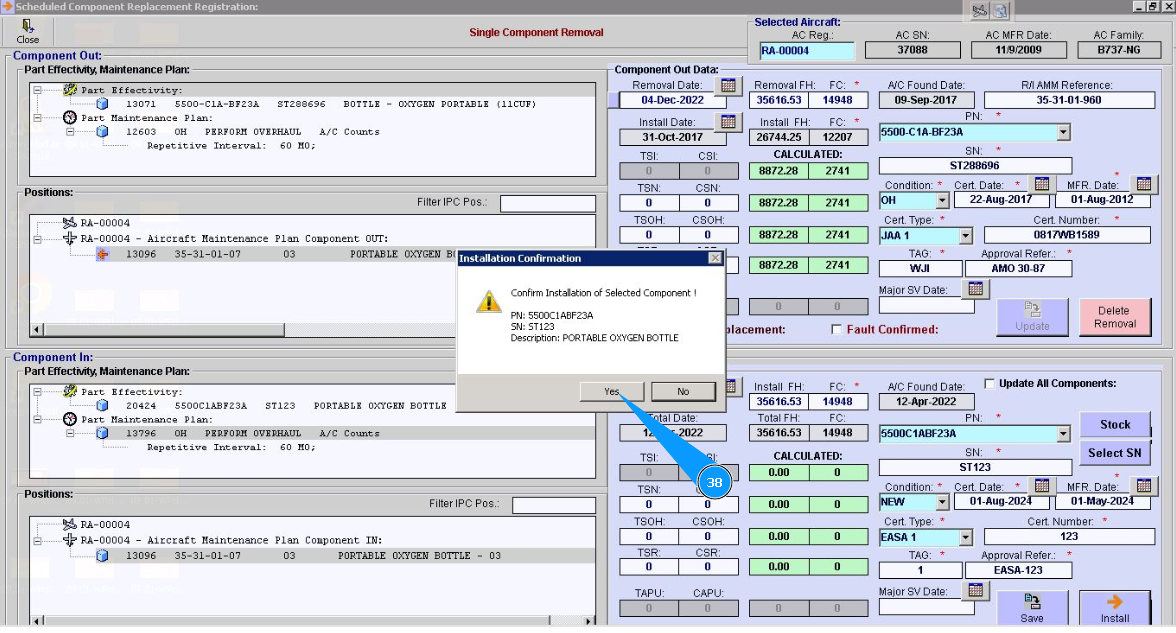
Task: Click No in Installation Confirmation dialog
Action: (683, 392)
